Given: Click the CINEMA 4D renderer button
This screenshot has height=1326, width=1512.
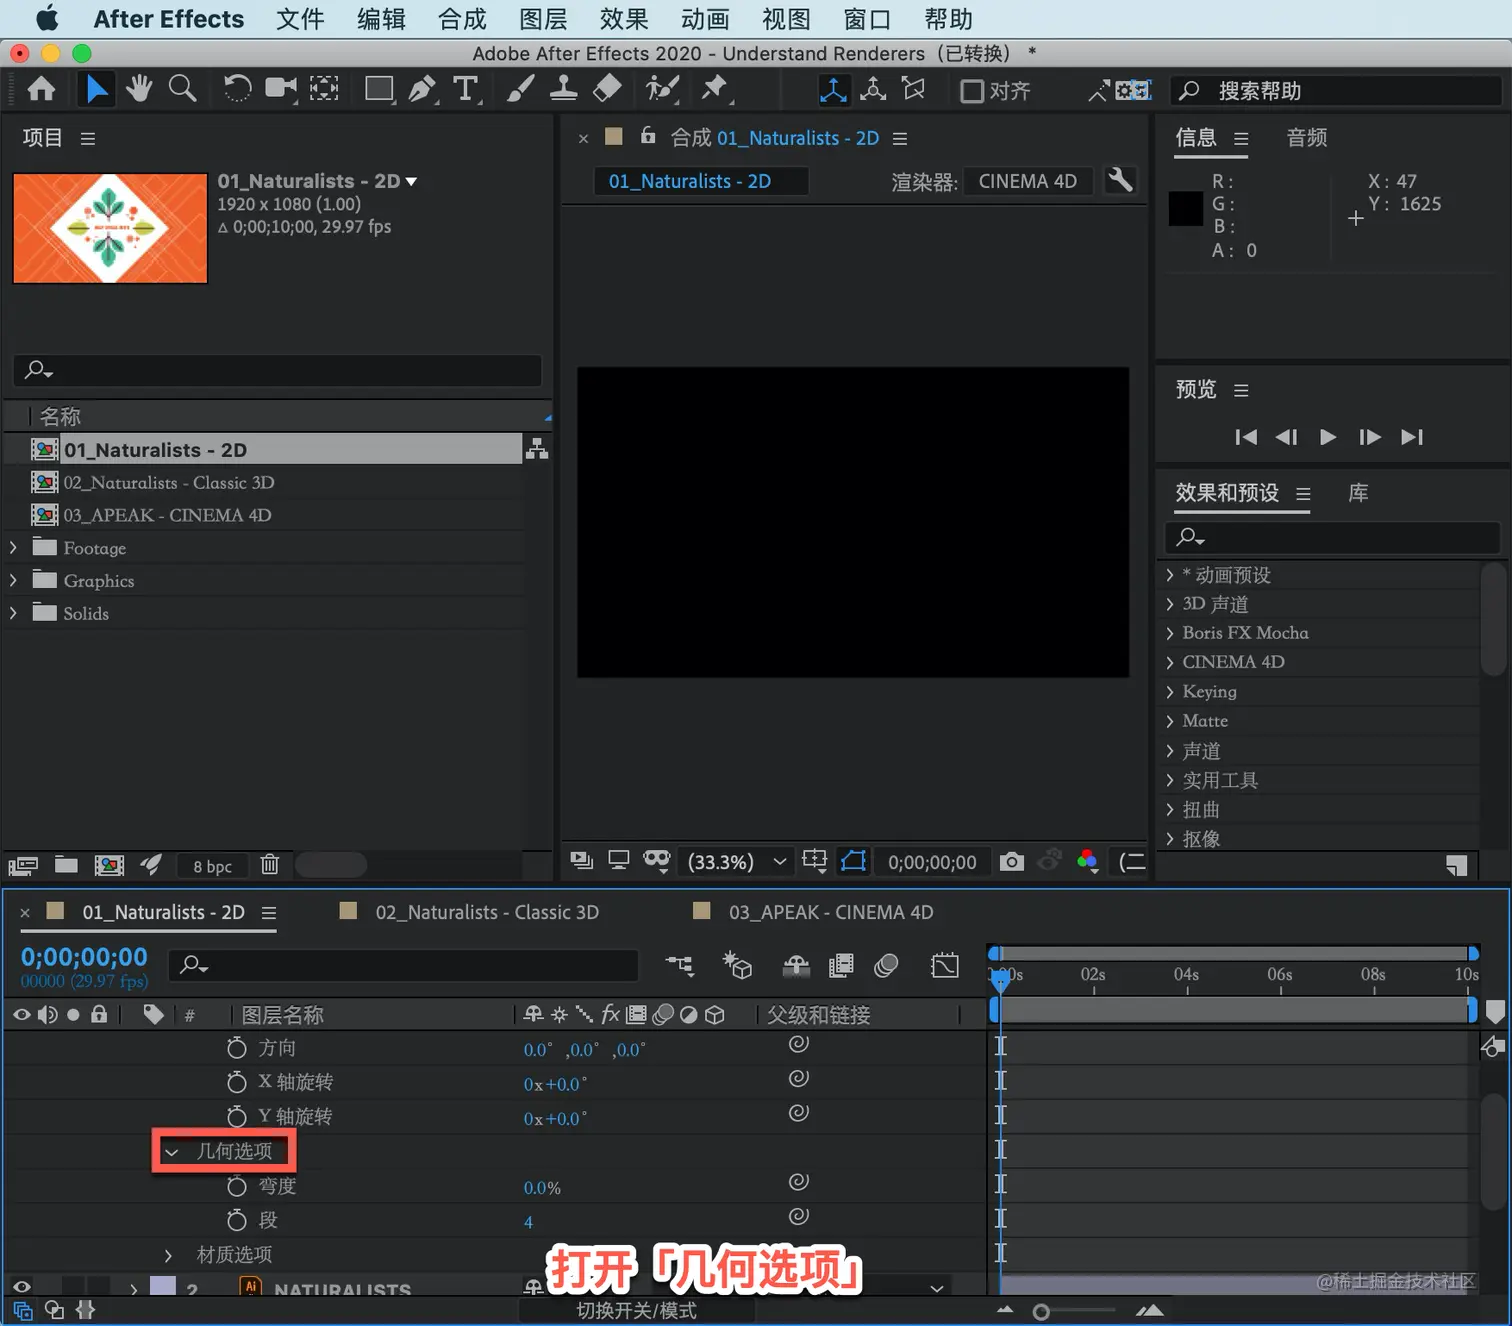Looking at the screenshot, I should pos(1027,181).
